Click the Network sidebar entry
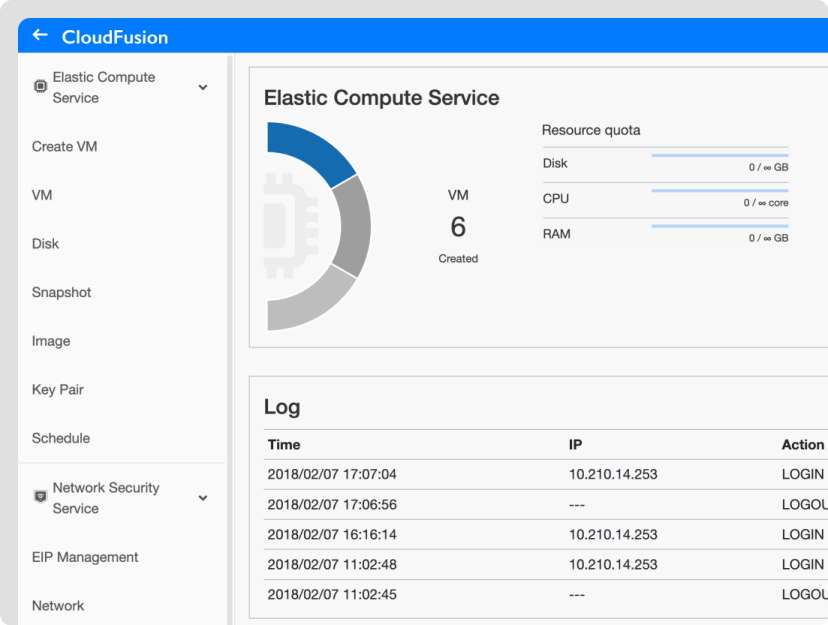Viewport: 828px width, 625px height. tap(58, 605)
